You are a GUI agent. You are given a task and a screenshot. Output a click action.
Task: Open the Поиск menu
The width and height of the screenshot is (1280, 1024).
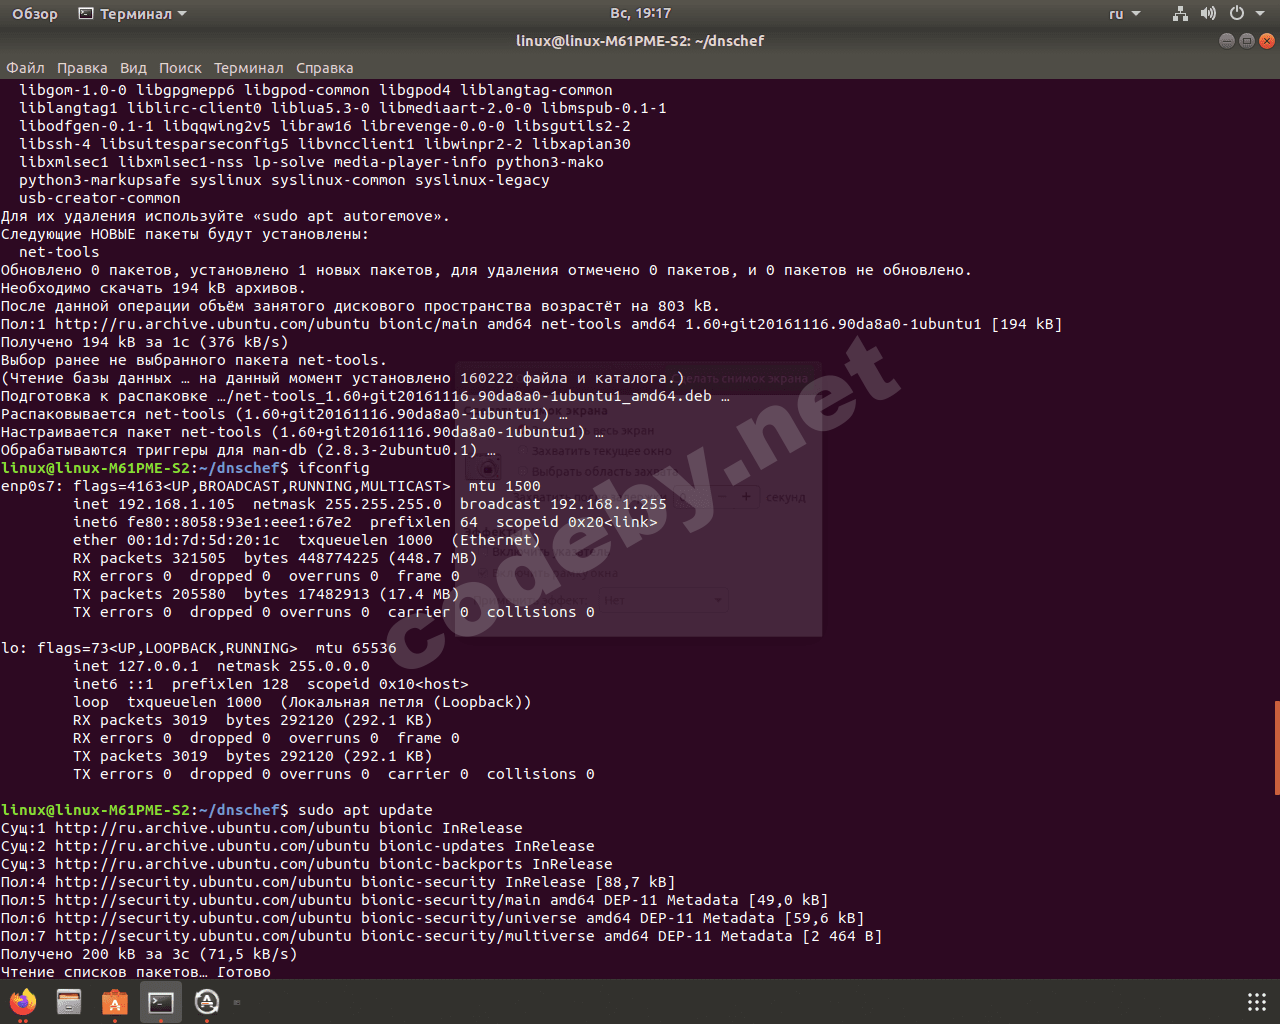click(x=180, y=68)
